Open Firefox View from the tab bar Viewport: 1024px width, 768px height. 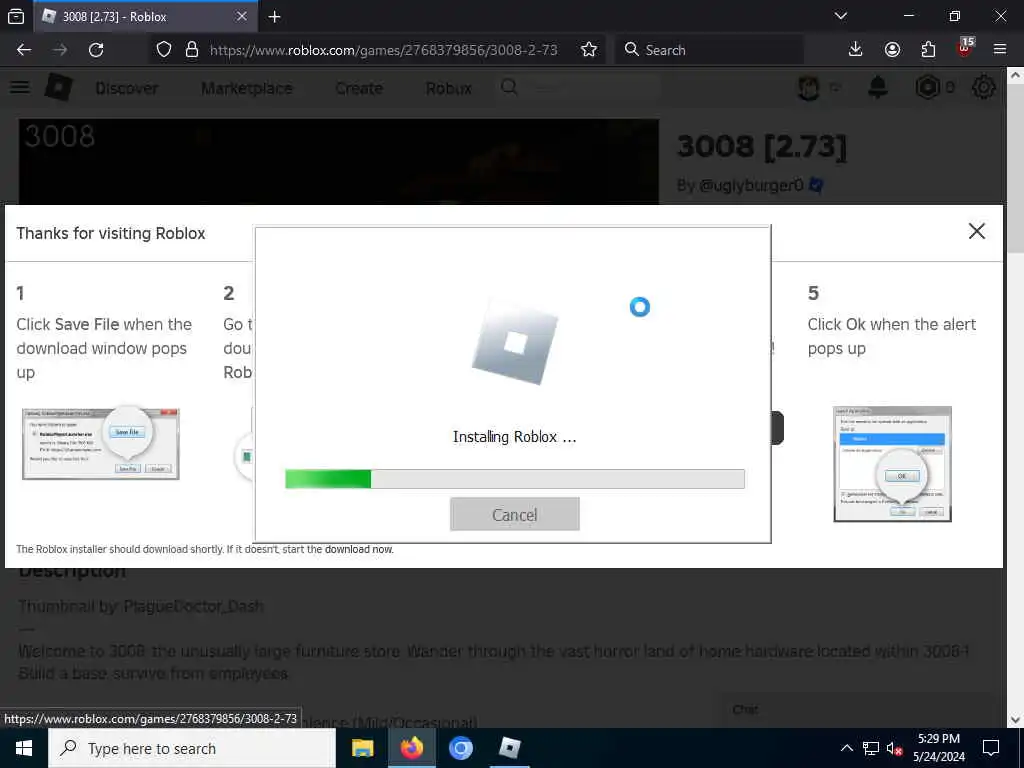click(16, 16)
